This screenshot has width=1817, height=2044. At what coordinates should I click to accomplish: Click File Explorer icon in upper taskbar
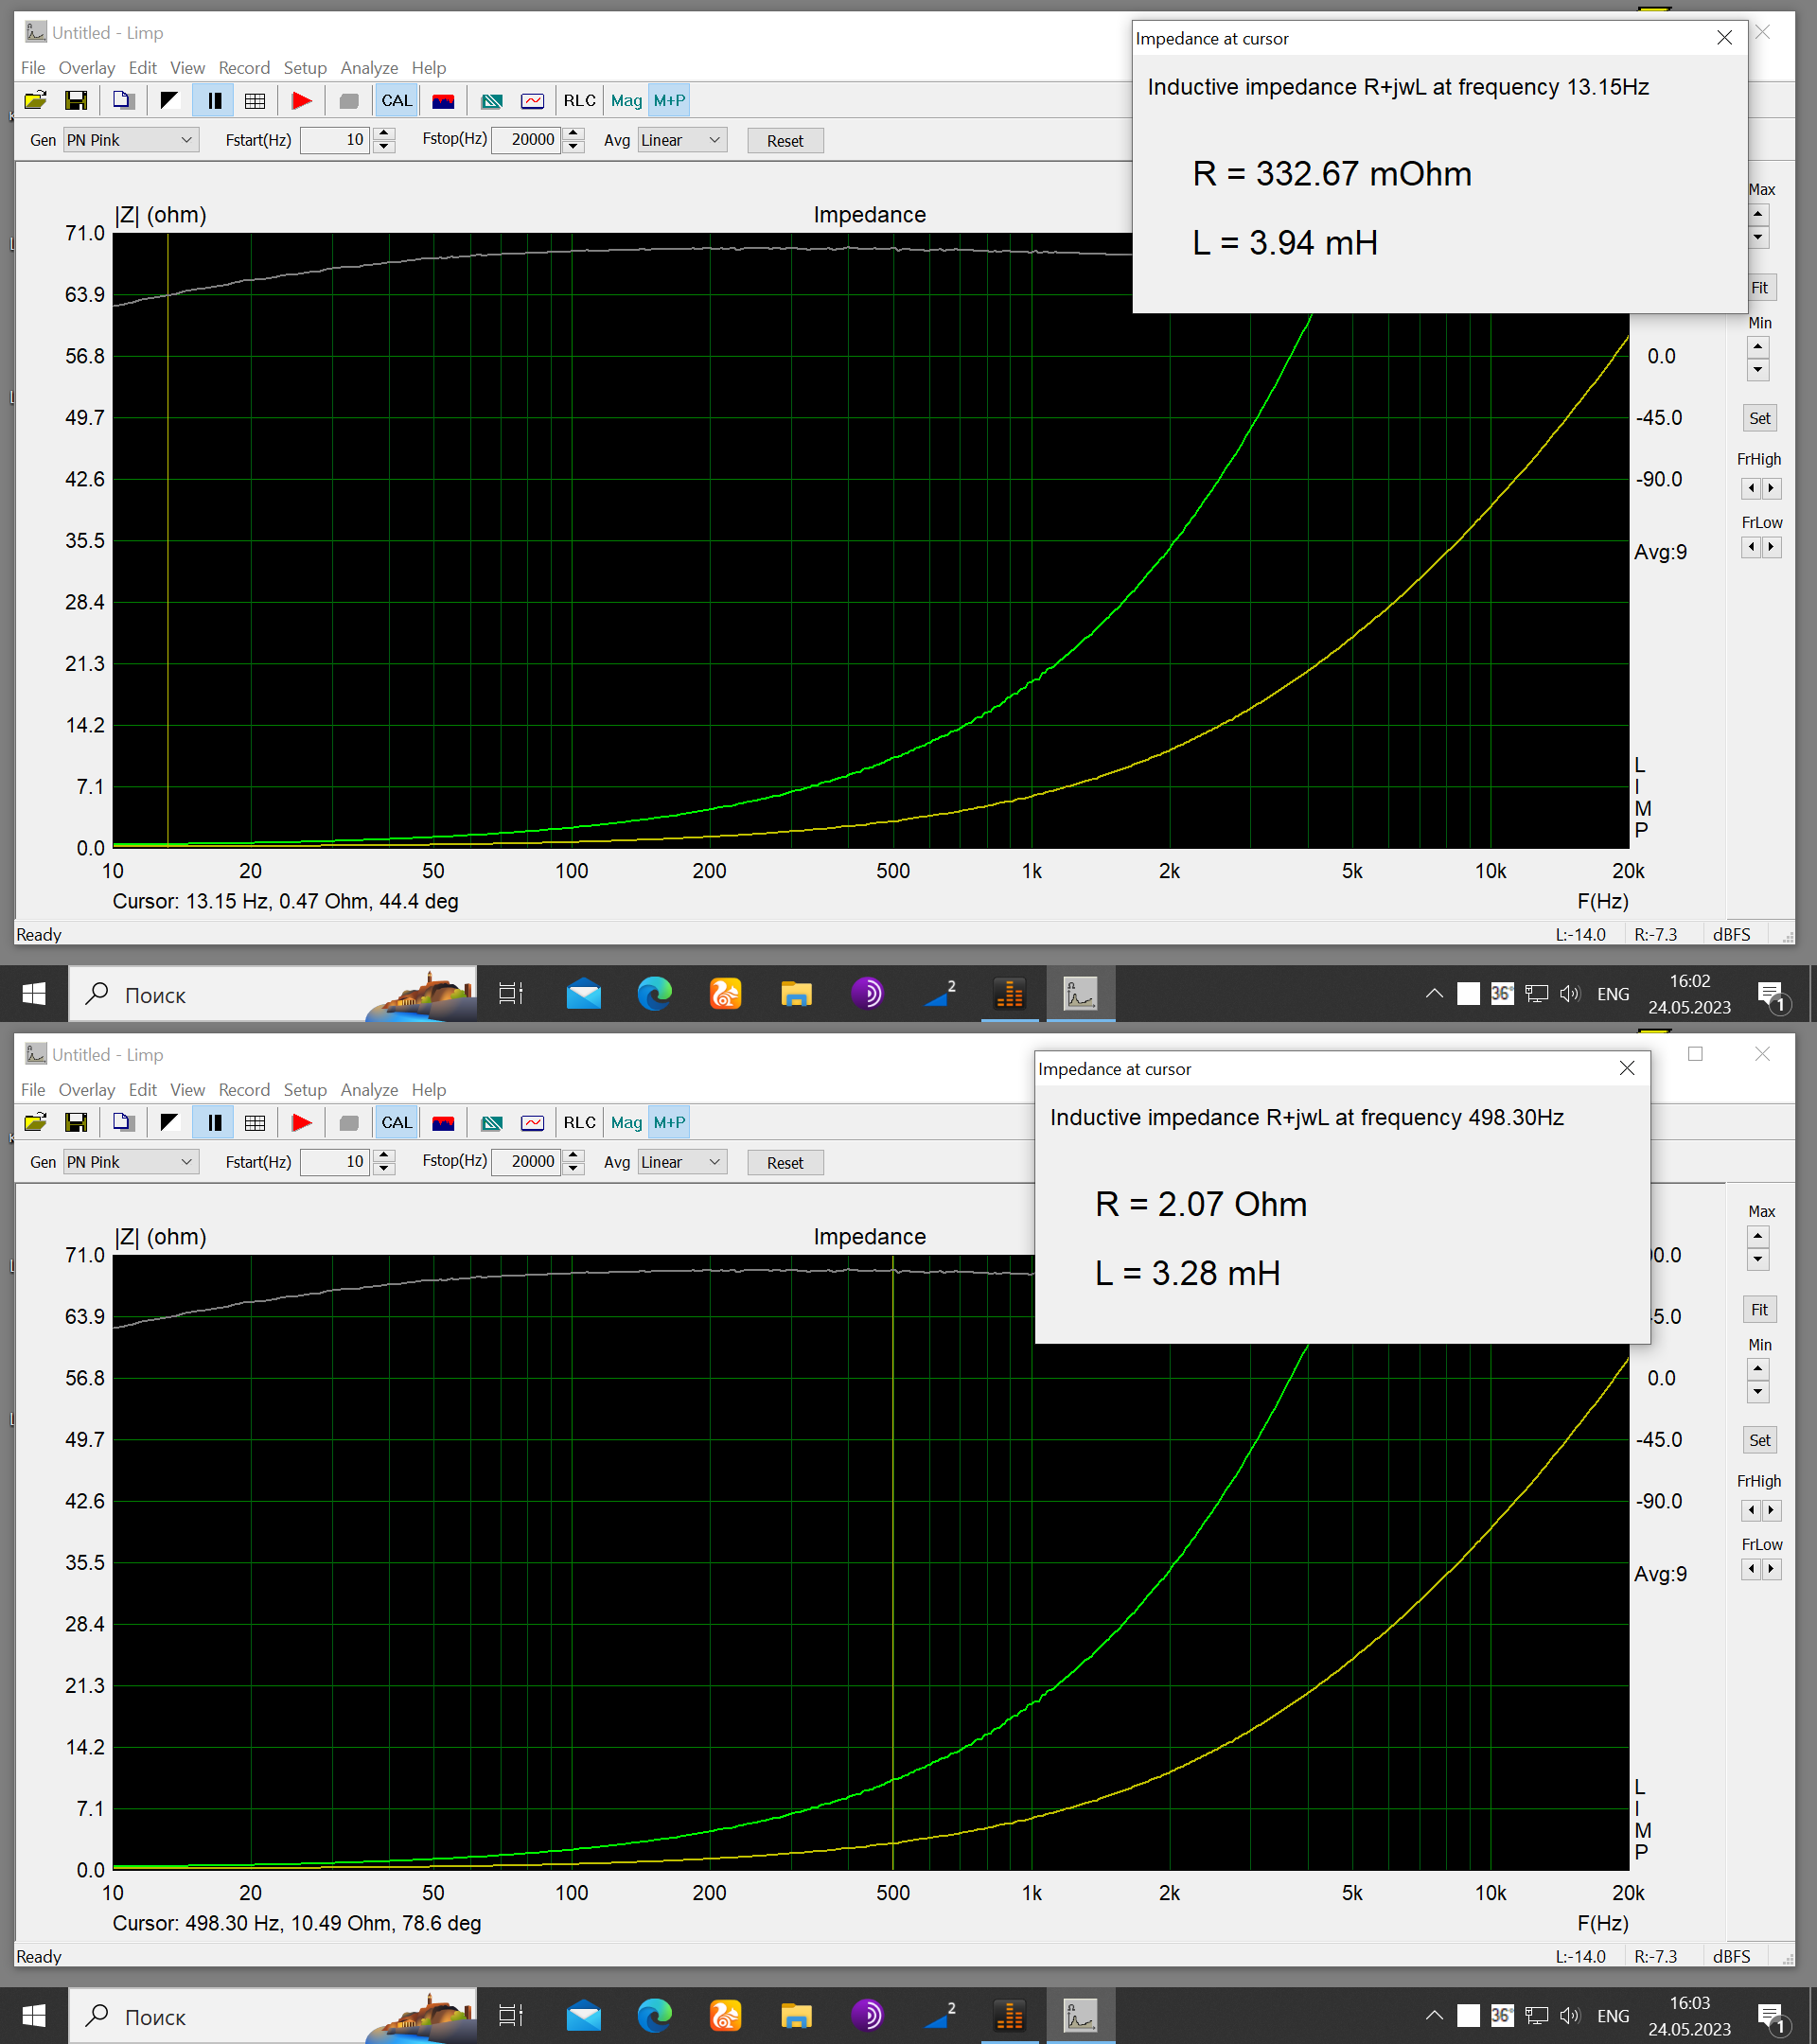(x=796, y=994)
